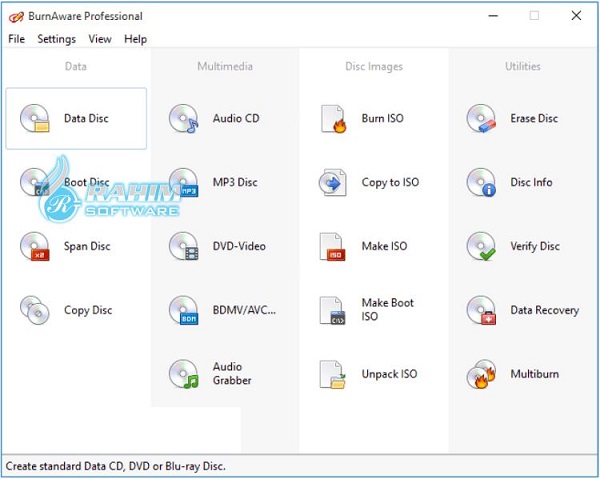This screenshot has height=479, width=600.
Task: Click the Make Boot ISO label
Action: 388,310
